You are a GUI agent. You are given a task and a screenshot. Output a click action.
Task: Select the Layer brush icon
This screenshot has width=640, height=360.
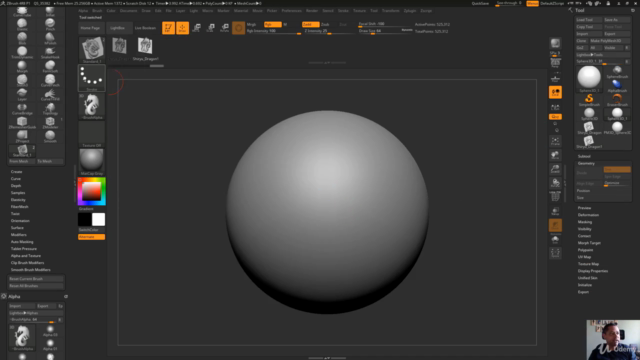[22, 94]
